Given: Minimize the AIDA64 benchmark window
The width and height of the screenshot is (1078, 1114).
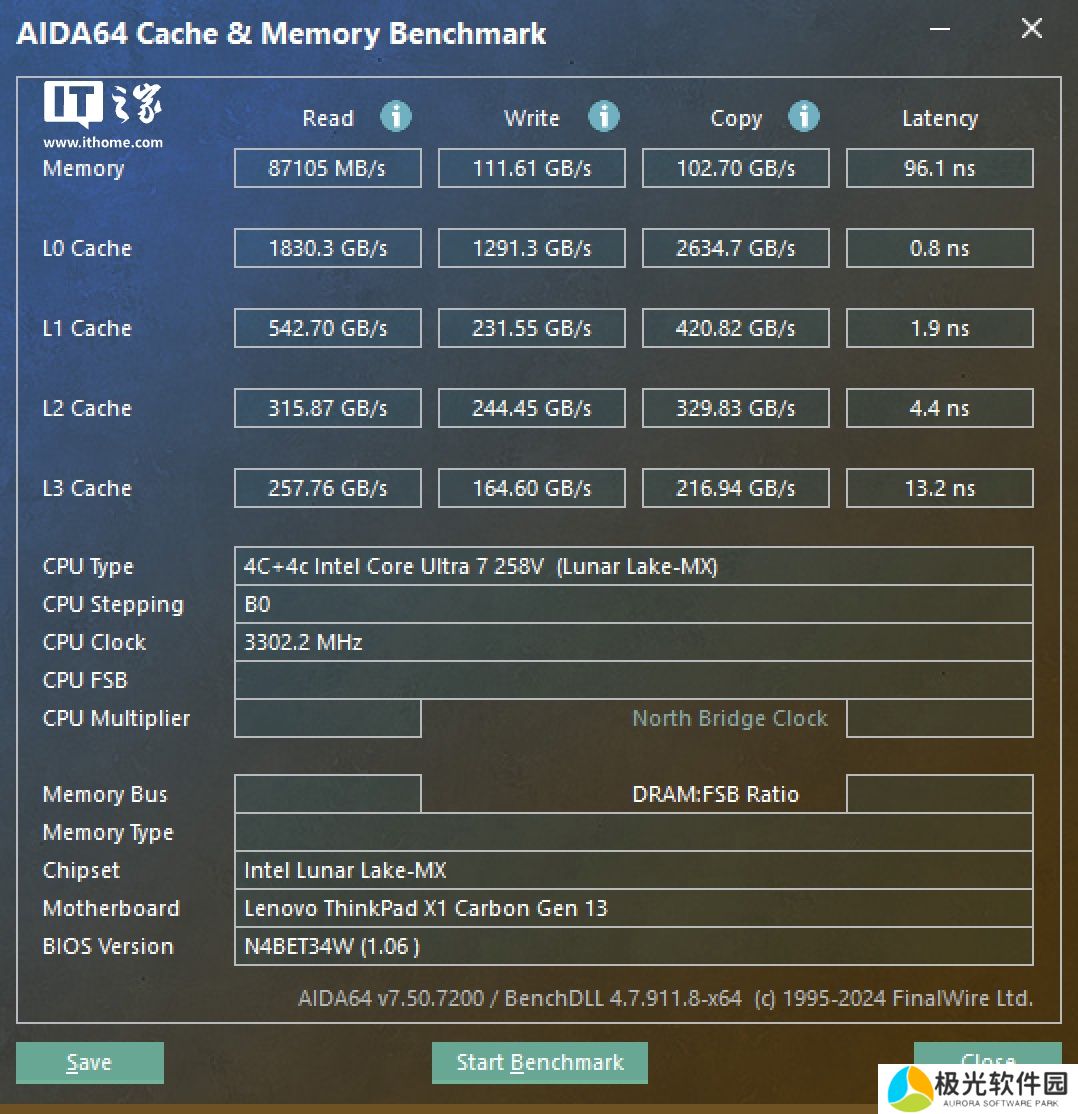Looking at the screenshot, I should pyautogui.click(x=940, y=29).
